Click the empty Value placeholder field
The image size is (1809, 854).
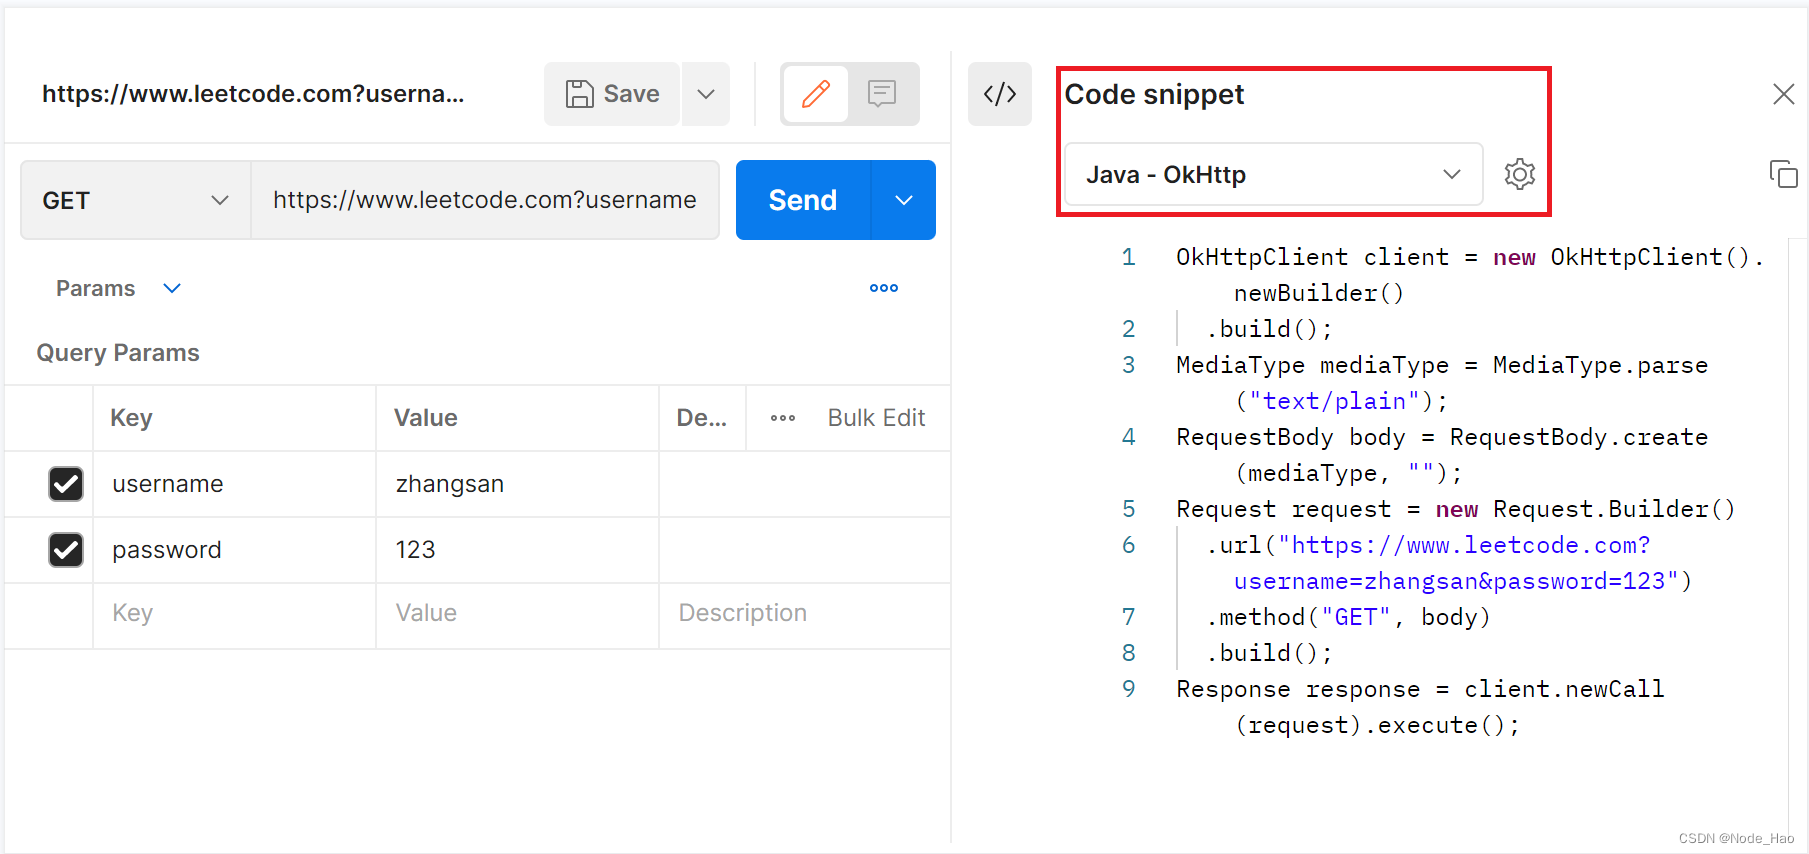click(x=517, y=613)
